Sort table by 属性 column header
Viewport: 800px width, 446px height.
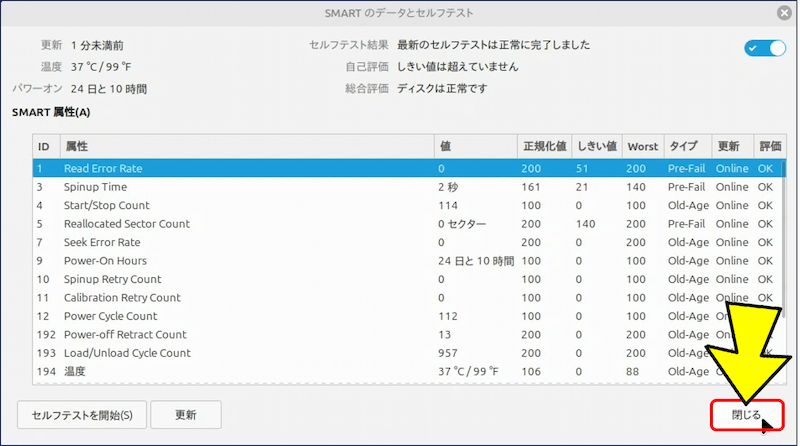pyautogui.click(x=246, y=147)
